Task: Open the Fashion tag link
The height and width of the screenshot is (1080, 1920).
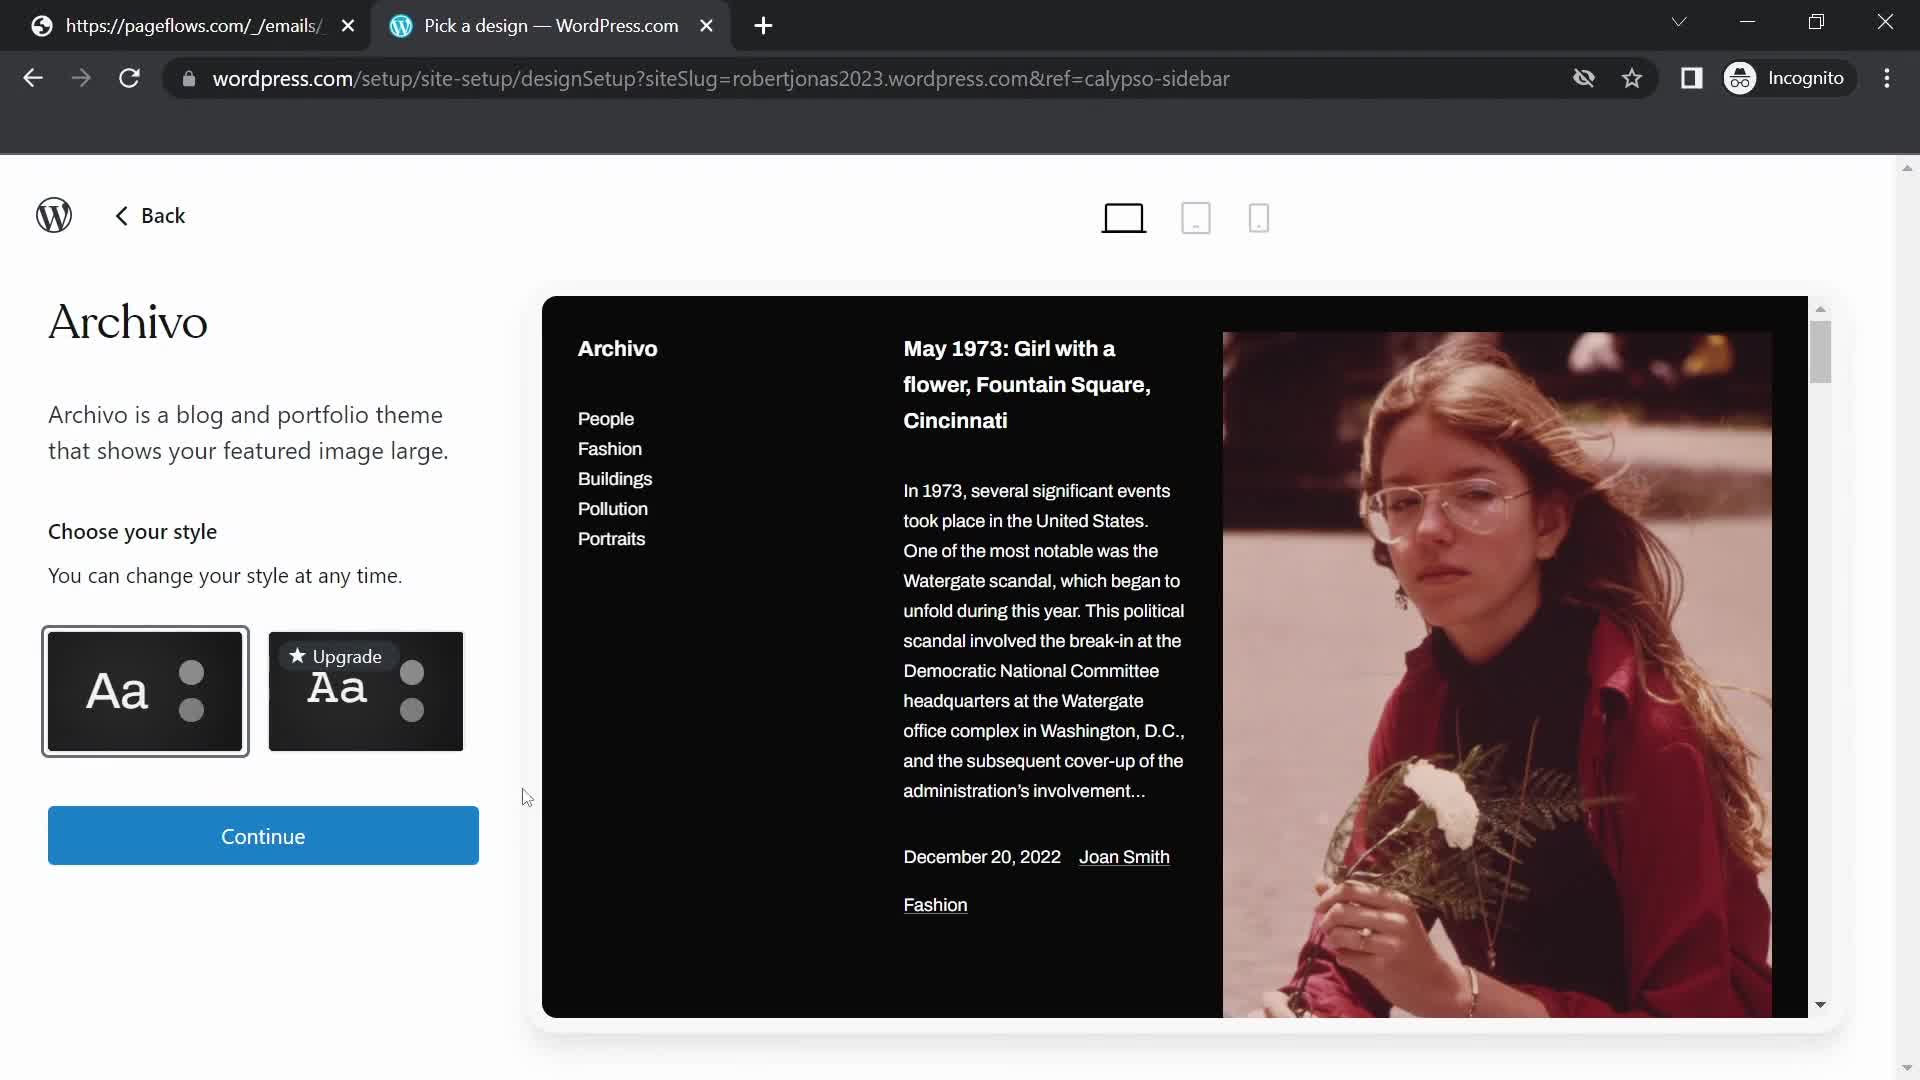Action: (x=935, y=905)
